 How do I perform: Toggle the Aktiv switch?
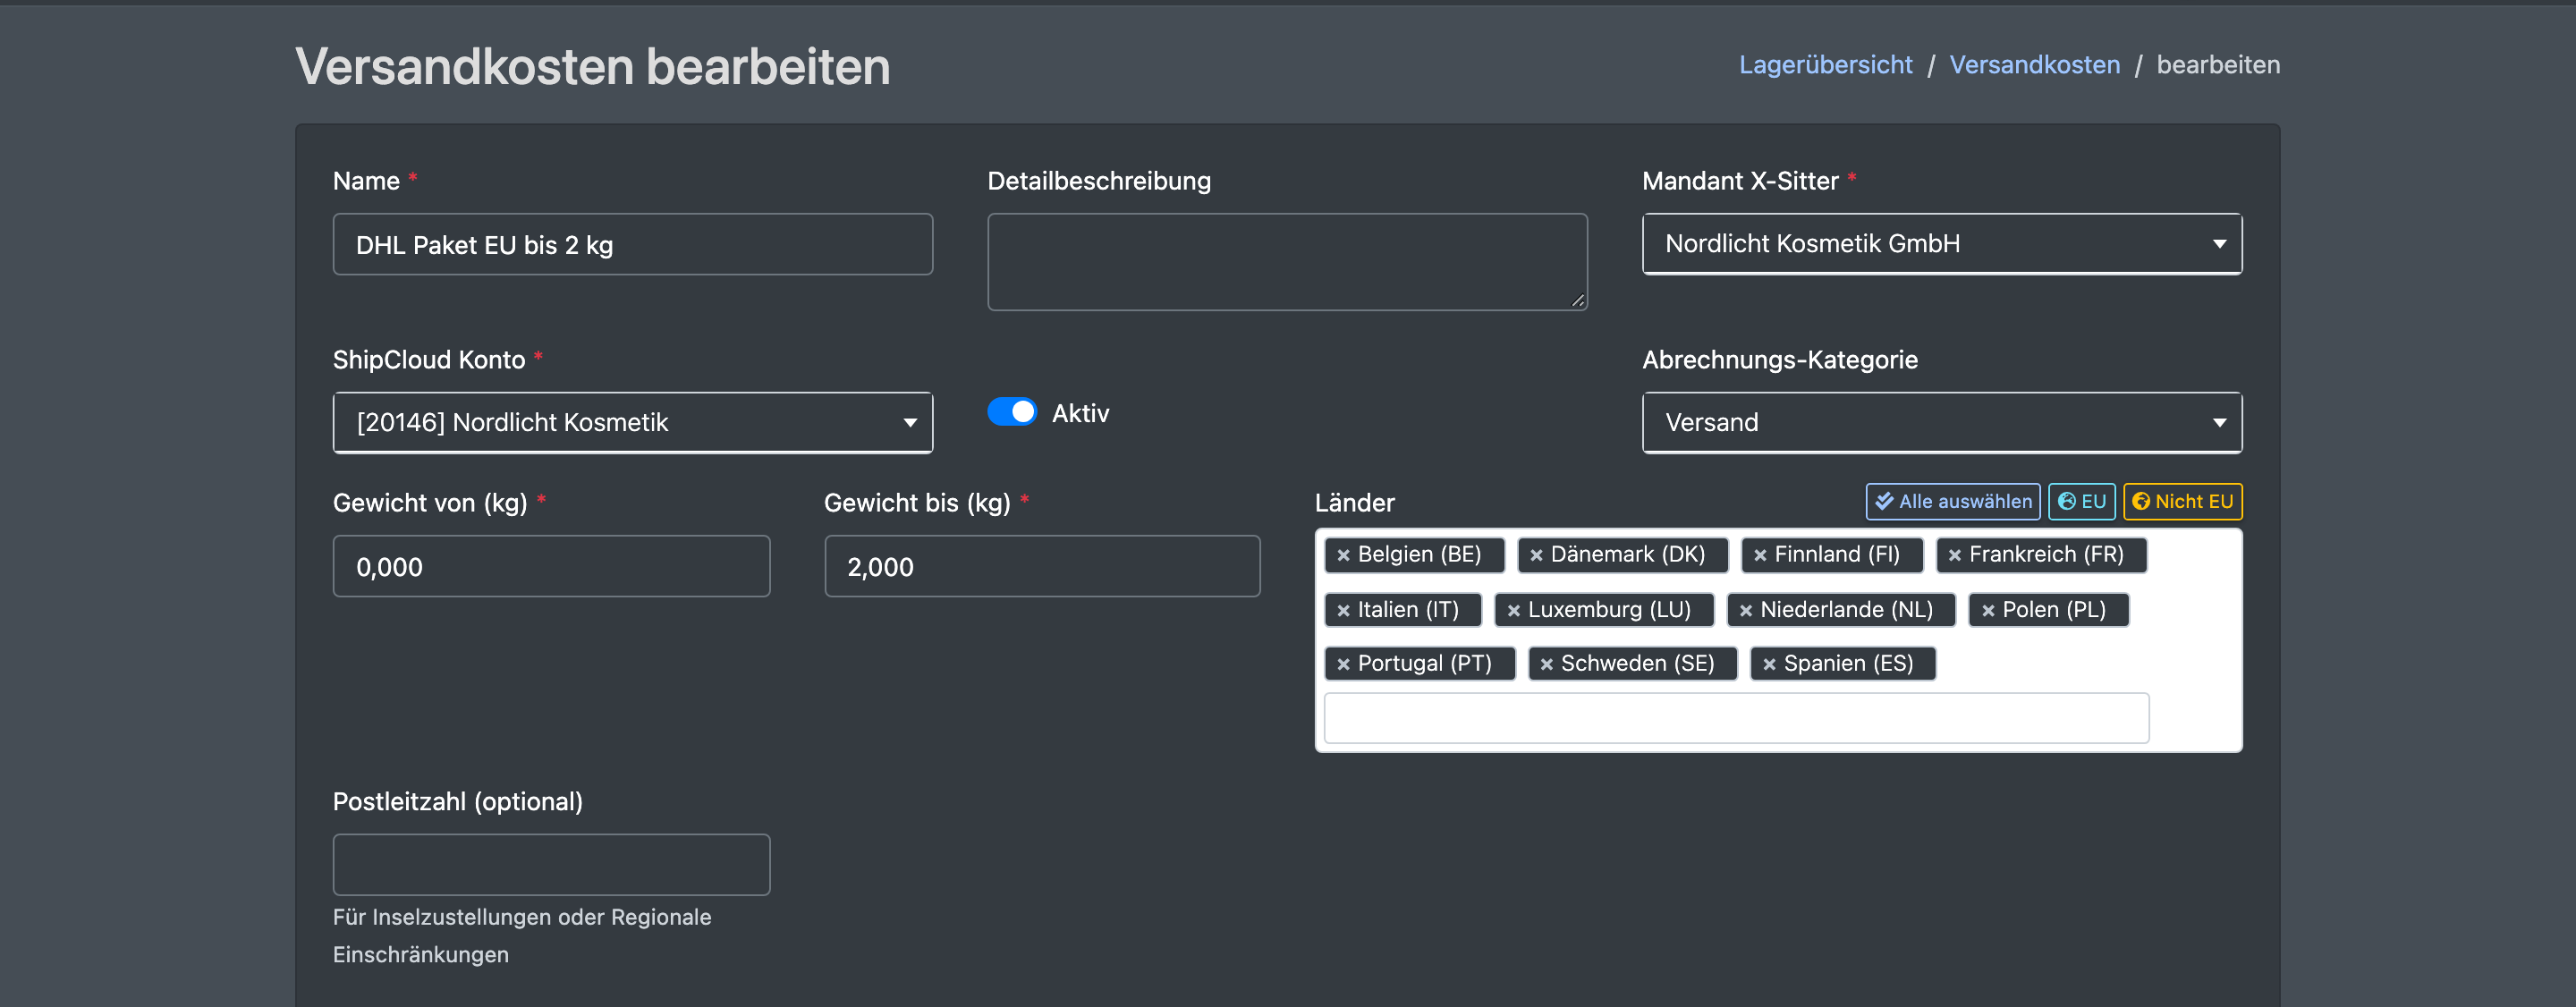click(1012, 412)
